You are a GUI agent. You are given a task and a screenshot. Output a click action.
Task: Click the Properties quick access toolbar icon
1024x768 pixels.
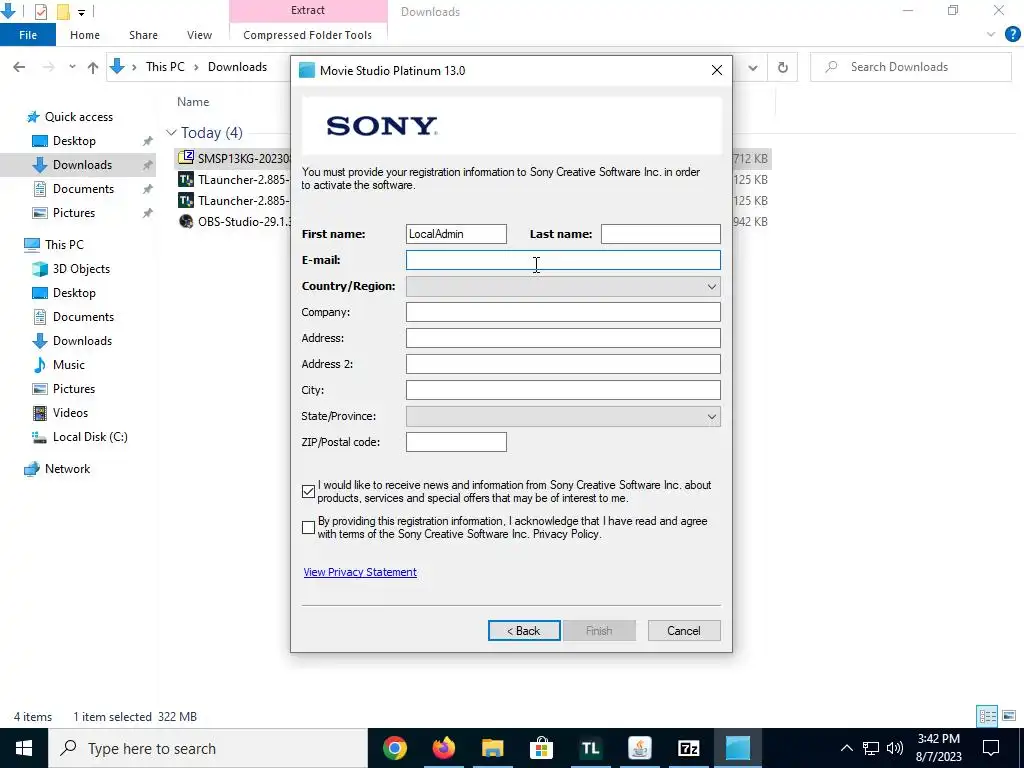tap(40, 11)
